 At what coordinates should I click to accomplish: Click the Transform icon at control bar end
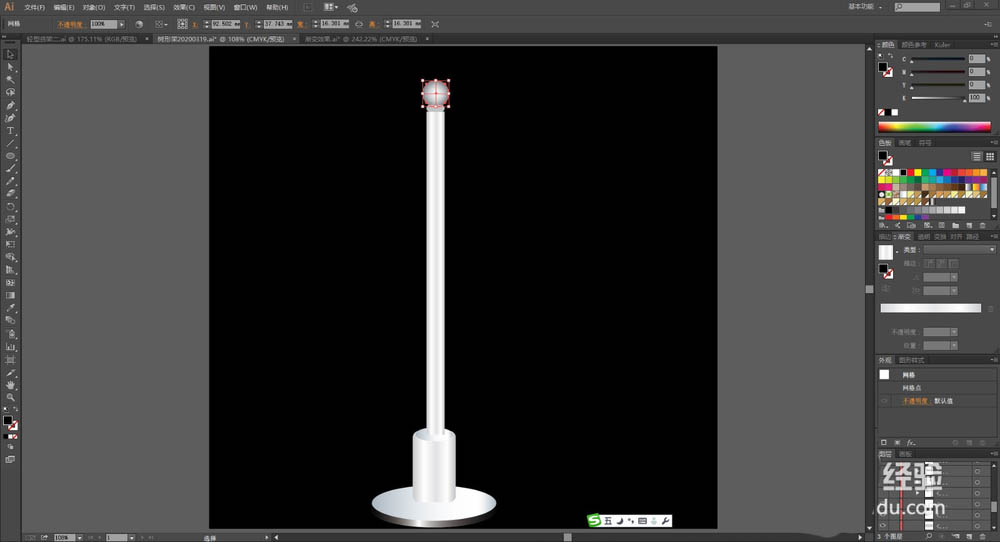tap(435, 24)
